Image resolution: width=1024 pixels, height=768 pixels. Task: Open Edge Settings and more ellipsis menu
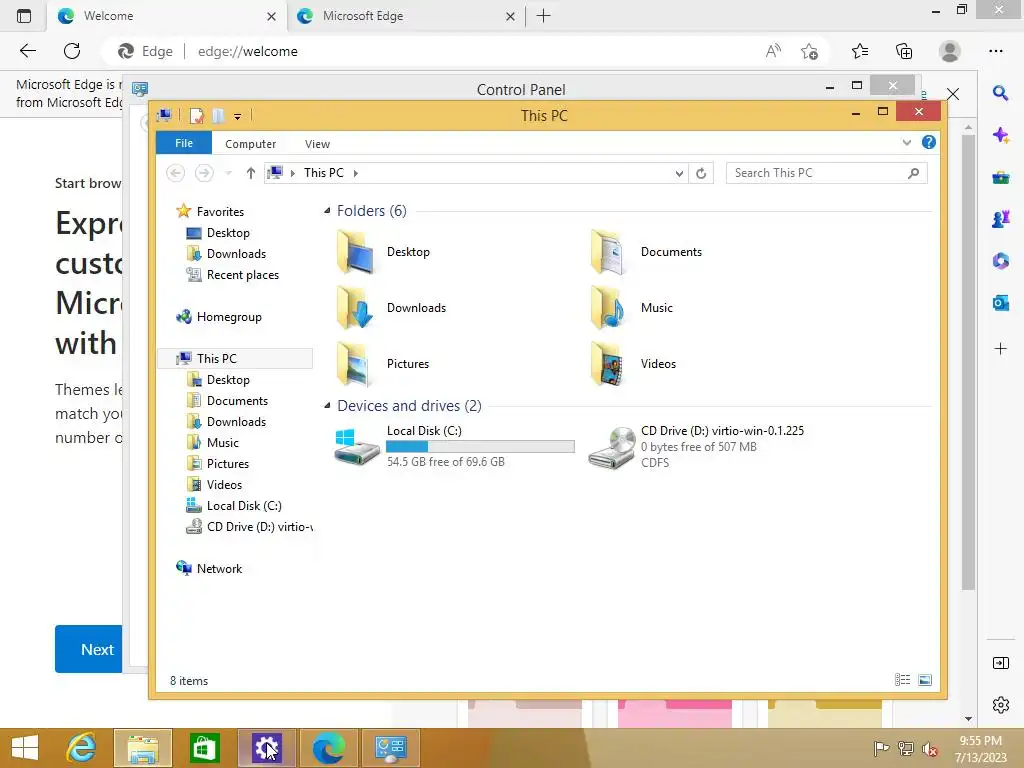tap(995, 51)
